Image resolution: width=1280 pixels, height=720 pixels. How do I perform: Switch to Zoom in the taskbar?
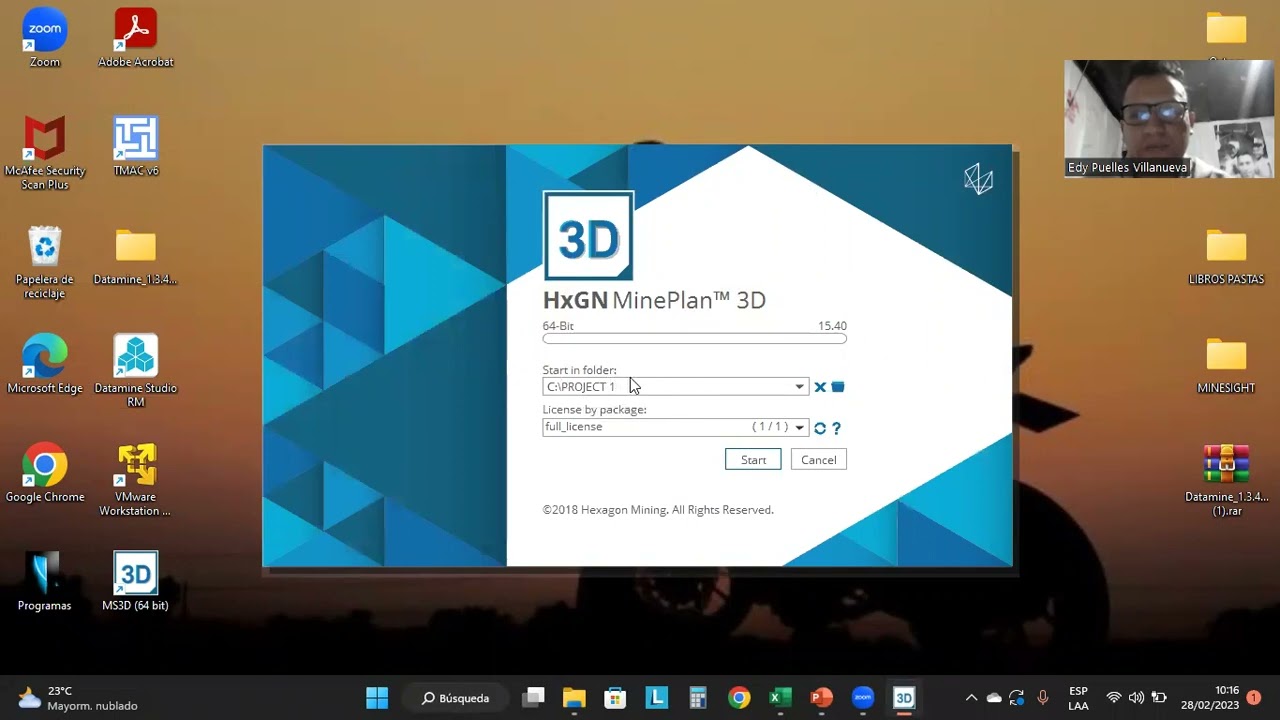(863, 698)
